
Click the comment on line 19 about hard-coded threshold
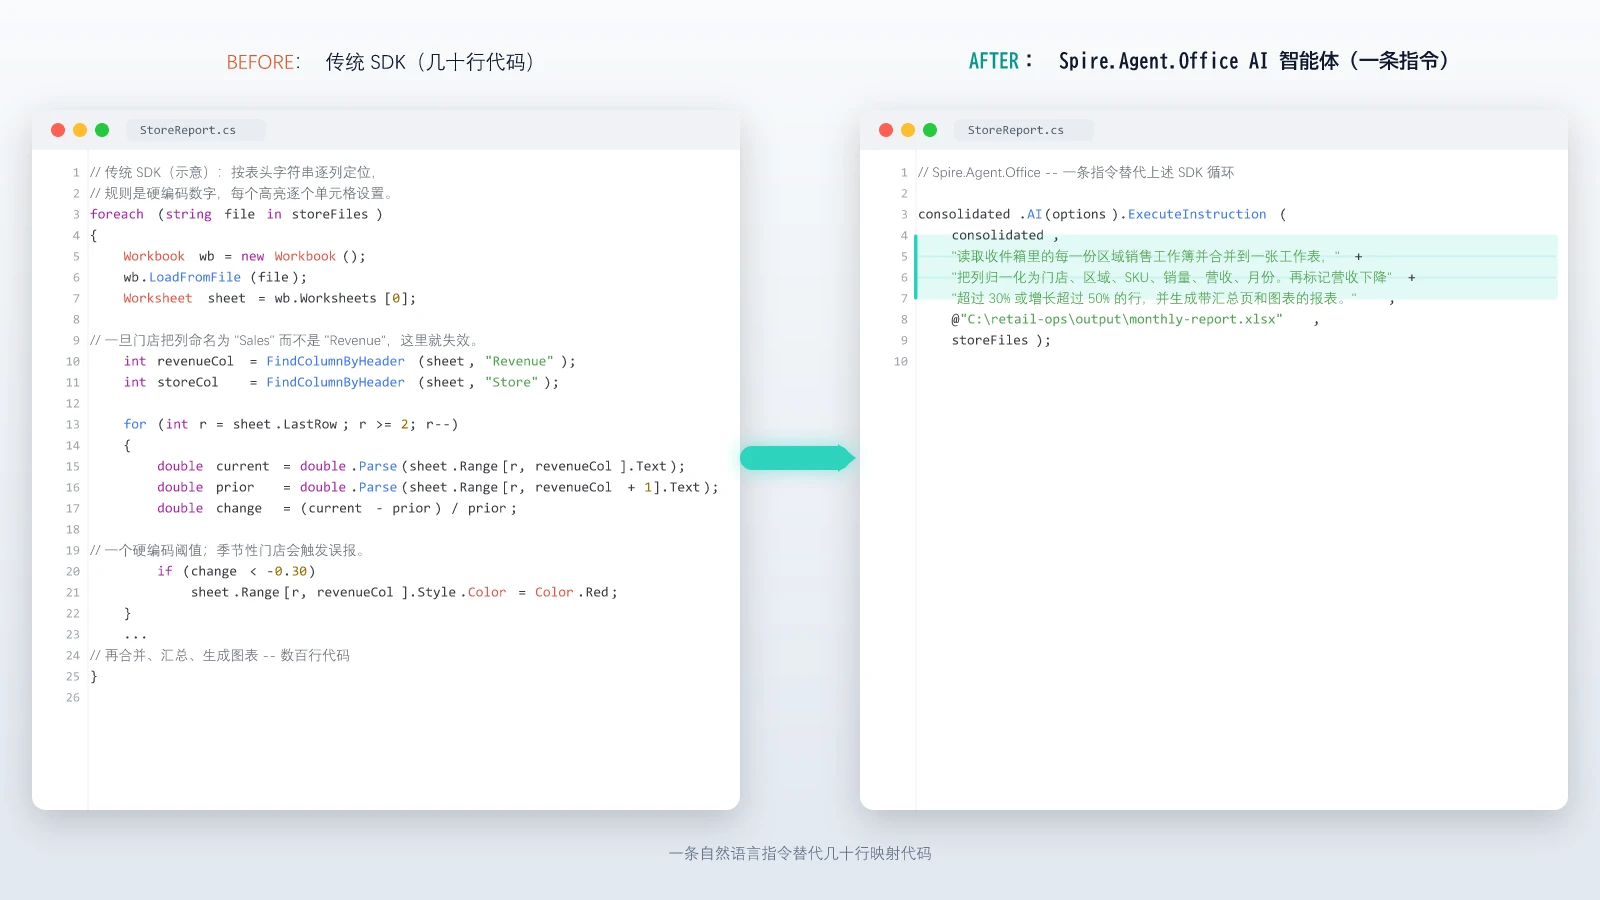(x=228, y=550)
